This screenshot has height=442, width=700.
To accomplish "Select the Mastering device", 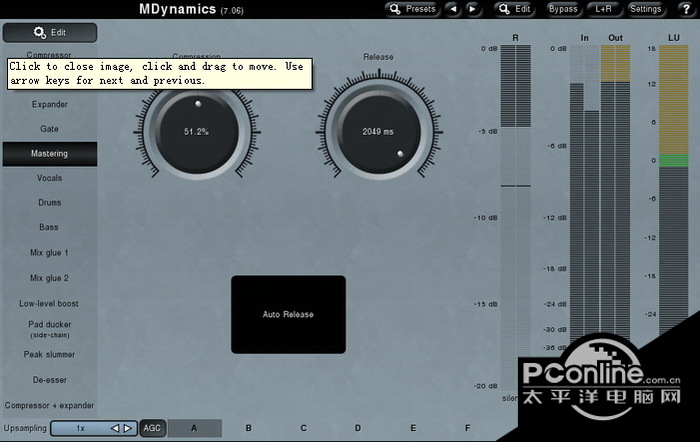I will tap(50, 154).
